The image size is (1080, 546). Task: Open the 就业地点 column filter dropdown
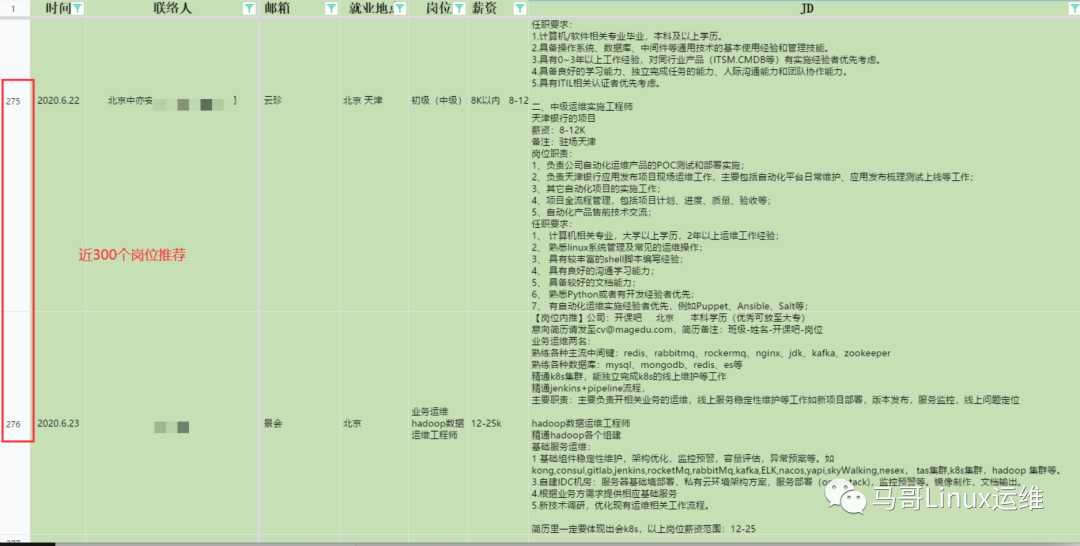(401, 8)
